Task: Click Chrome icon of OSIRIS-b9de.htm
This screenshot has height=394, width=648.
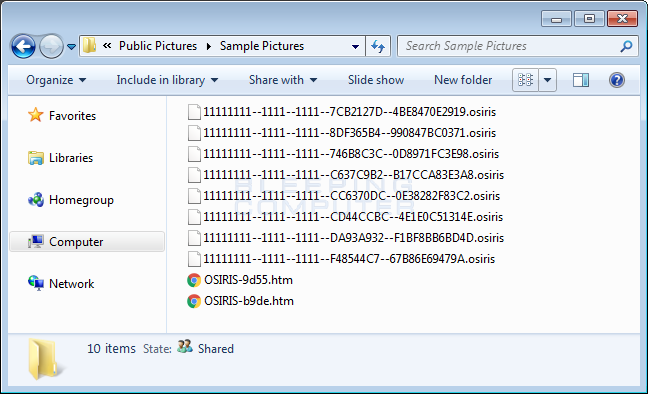Action: coord(194,301)
